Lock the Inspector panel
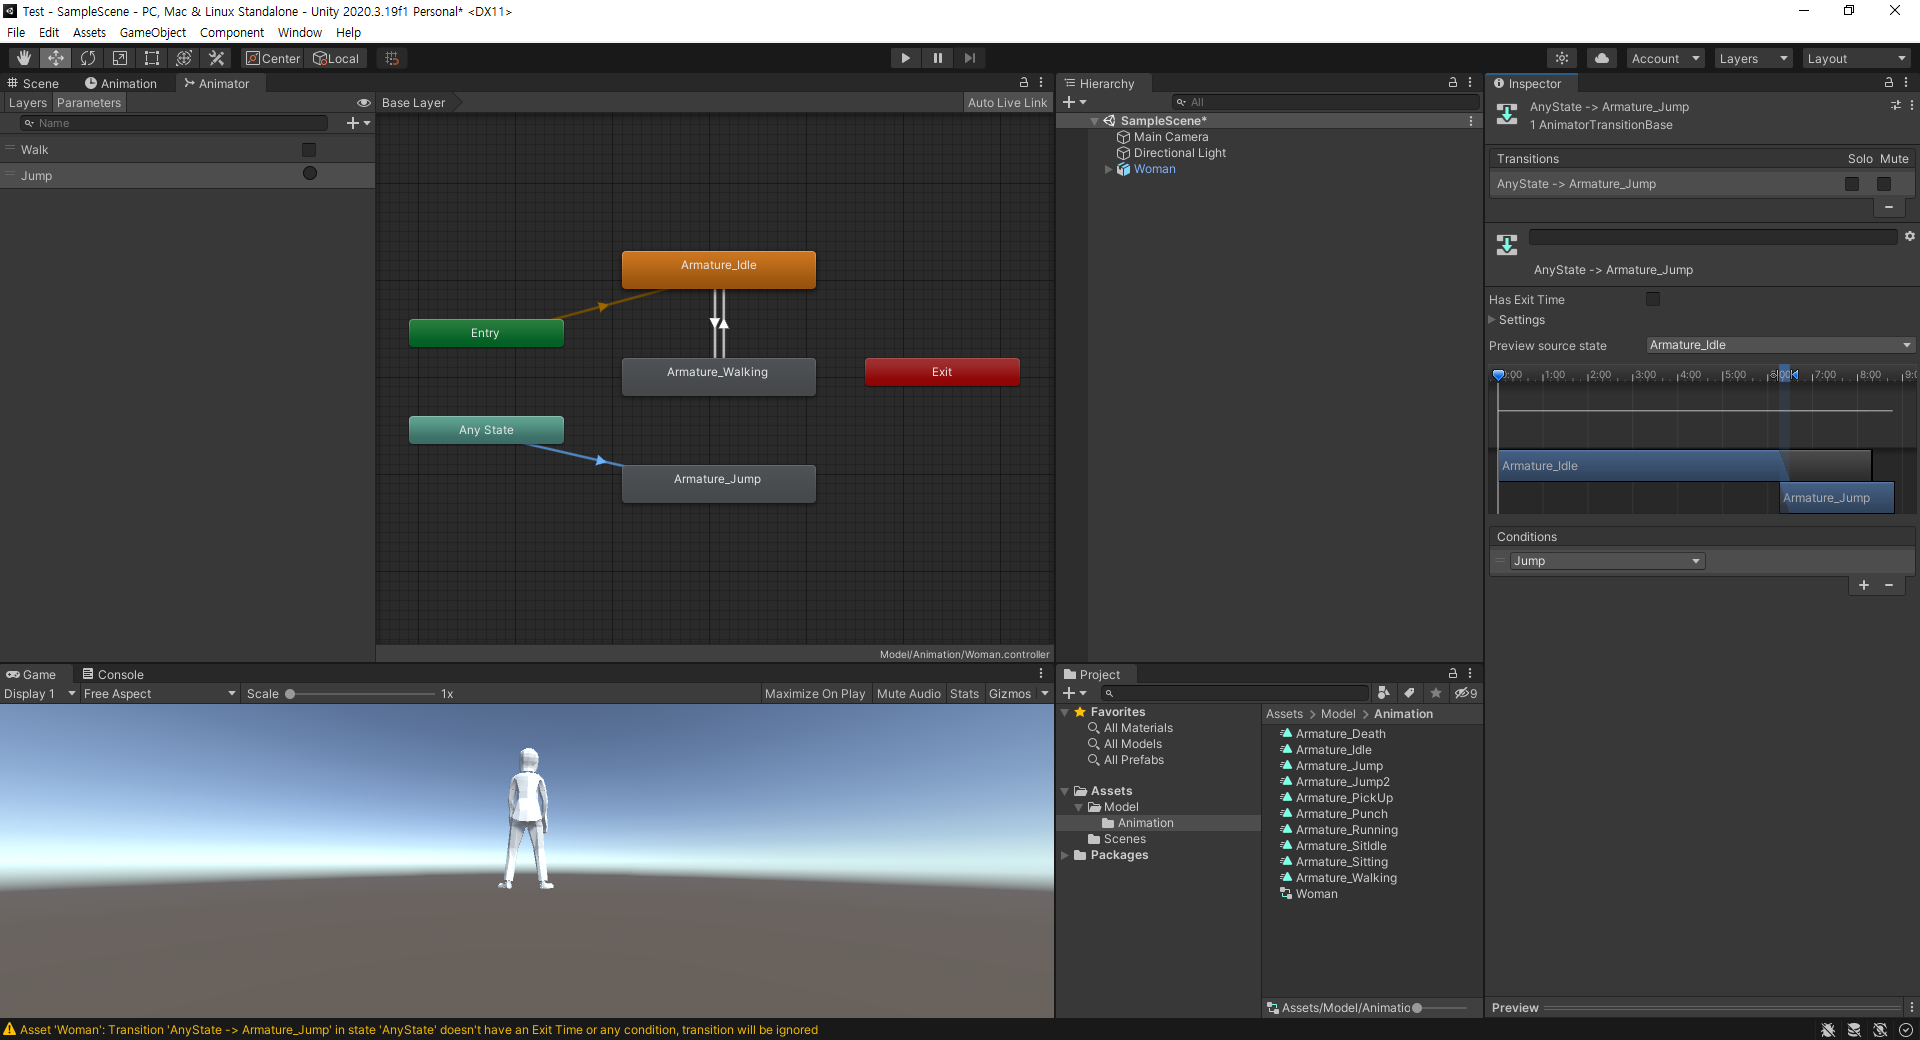This screenshot has width=1920, height=1040. (1889, 83)
